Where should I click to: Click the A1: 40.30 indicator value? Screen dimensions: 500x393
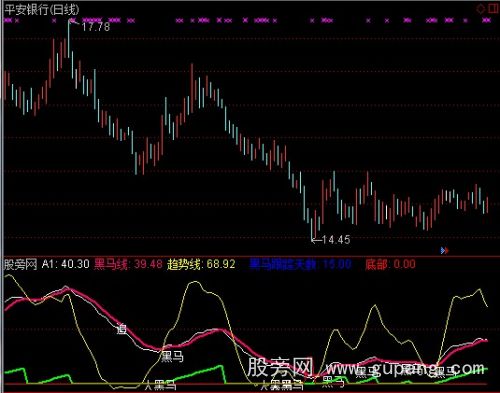click(x=66, y=264)
